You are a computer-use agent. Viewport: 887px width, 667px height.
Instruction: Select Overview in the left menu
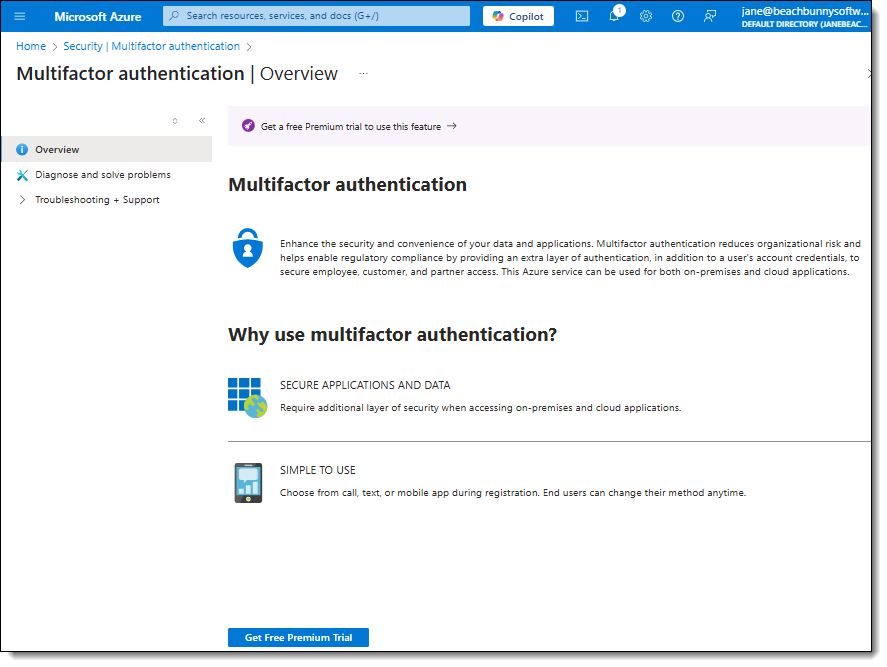pos(57,150)
